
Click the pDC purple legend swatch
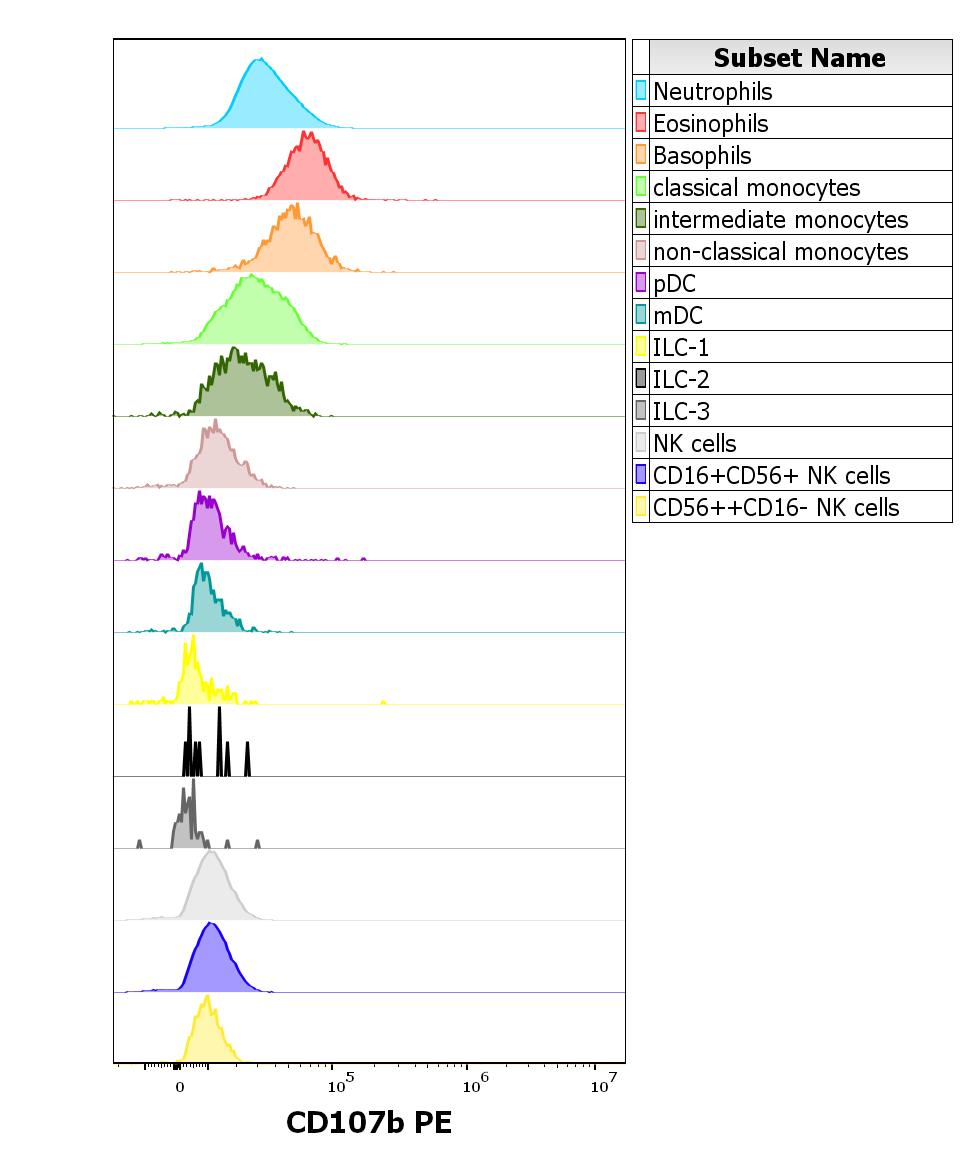pos(641,283)
